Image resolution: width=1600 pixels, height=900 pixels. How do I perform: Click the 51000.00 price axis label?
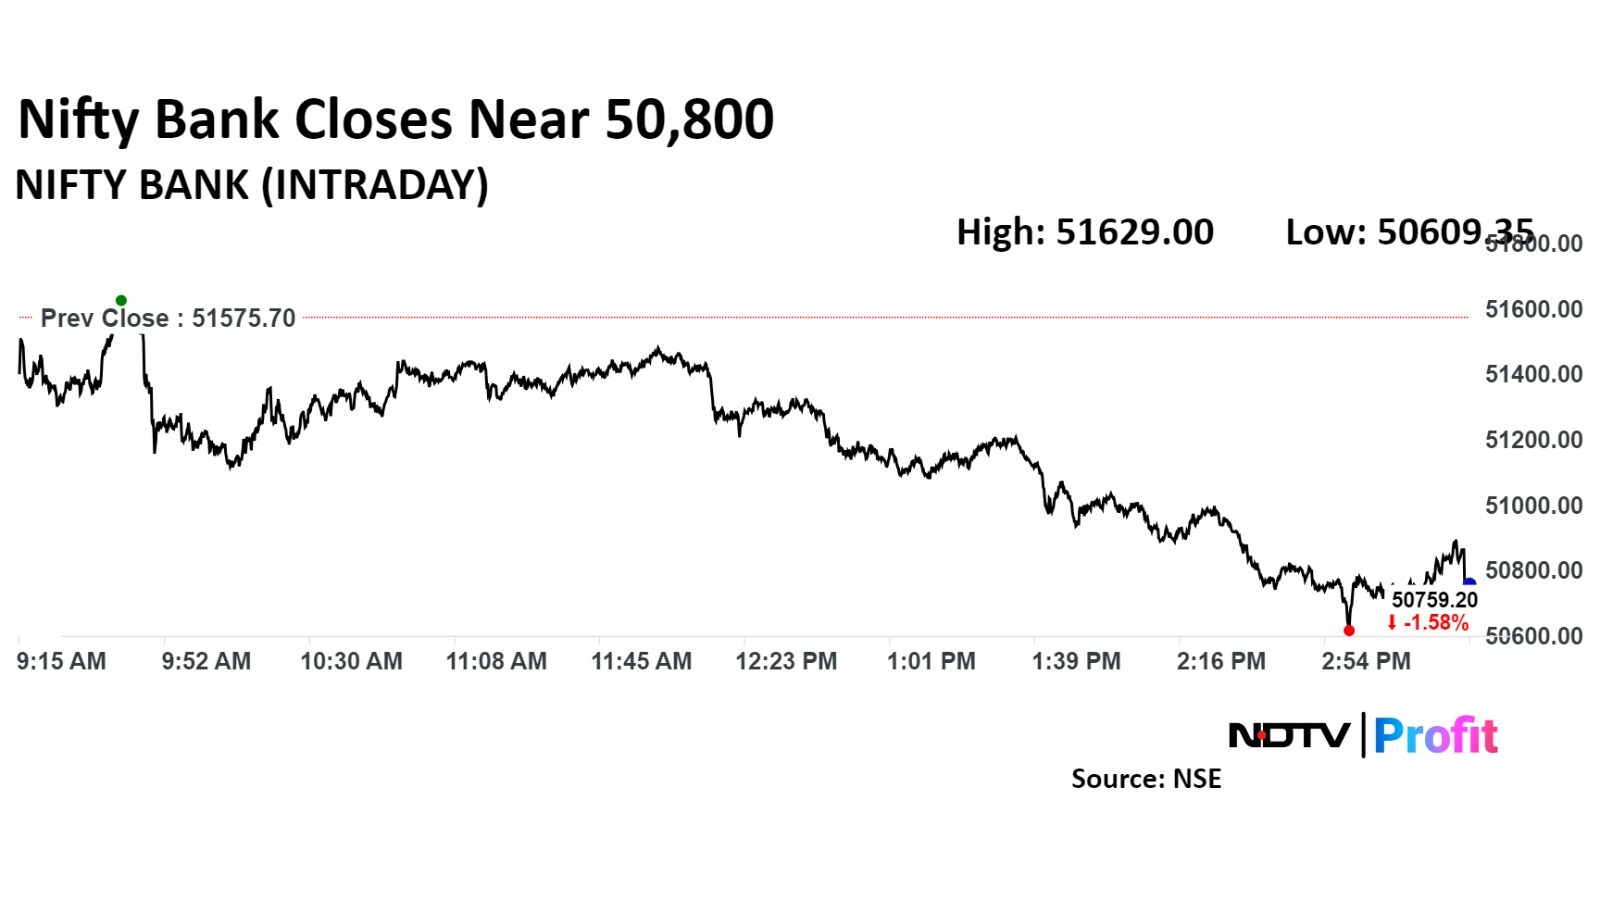[x=1534, y=505]
